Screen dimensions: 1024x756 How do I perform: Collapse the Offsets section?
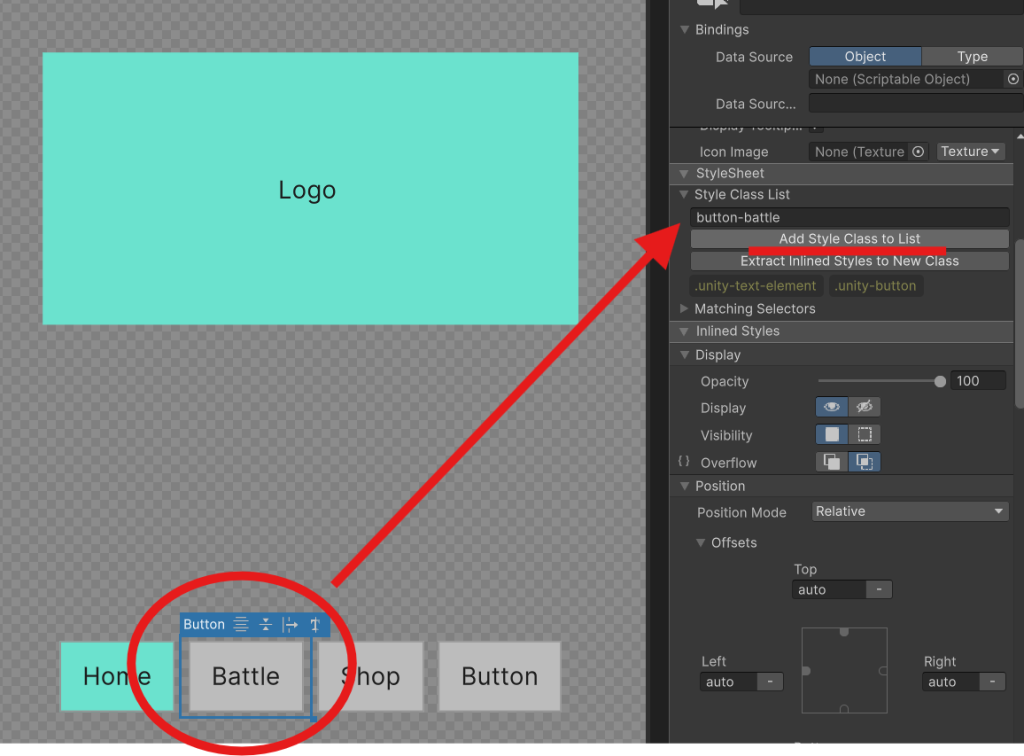pos(701,543)
